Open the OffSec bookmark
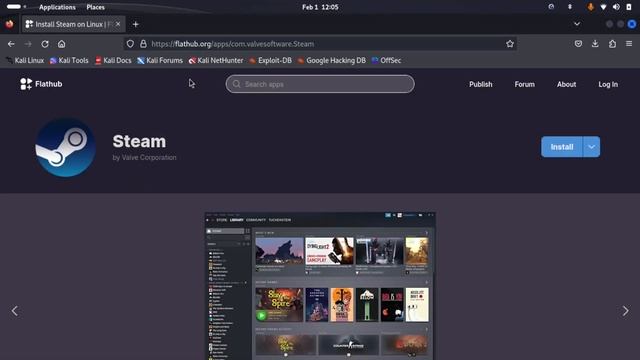The image size is (640, 360). [386, 60]
